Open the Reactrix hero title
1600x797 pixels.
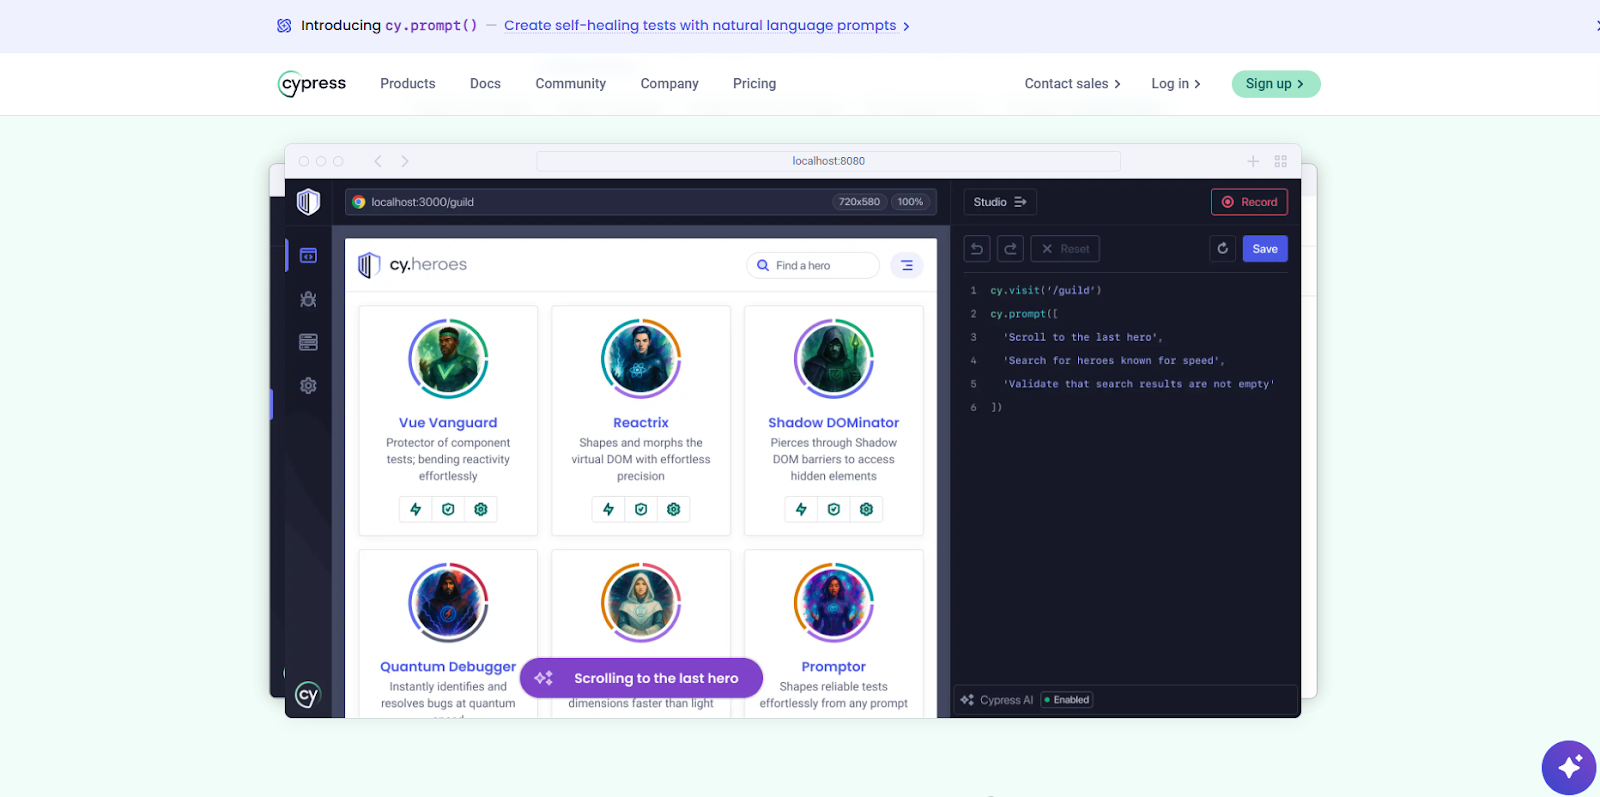641,423
